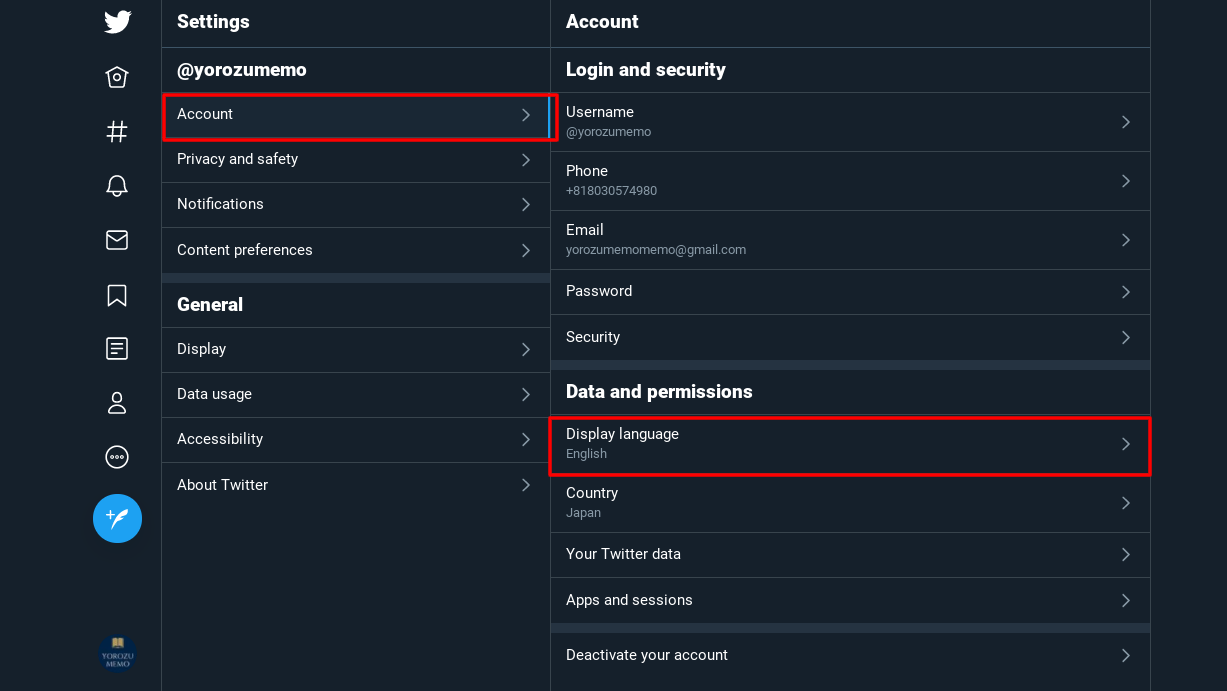Image resolution: width=1227 pixels, height=691 pixels.
Task: Open Bookmarks from the sidebar icon
Action: pos(117,295)
